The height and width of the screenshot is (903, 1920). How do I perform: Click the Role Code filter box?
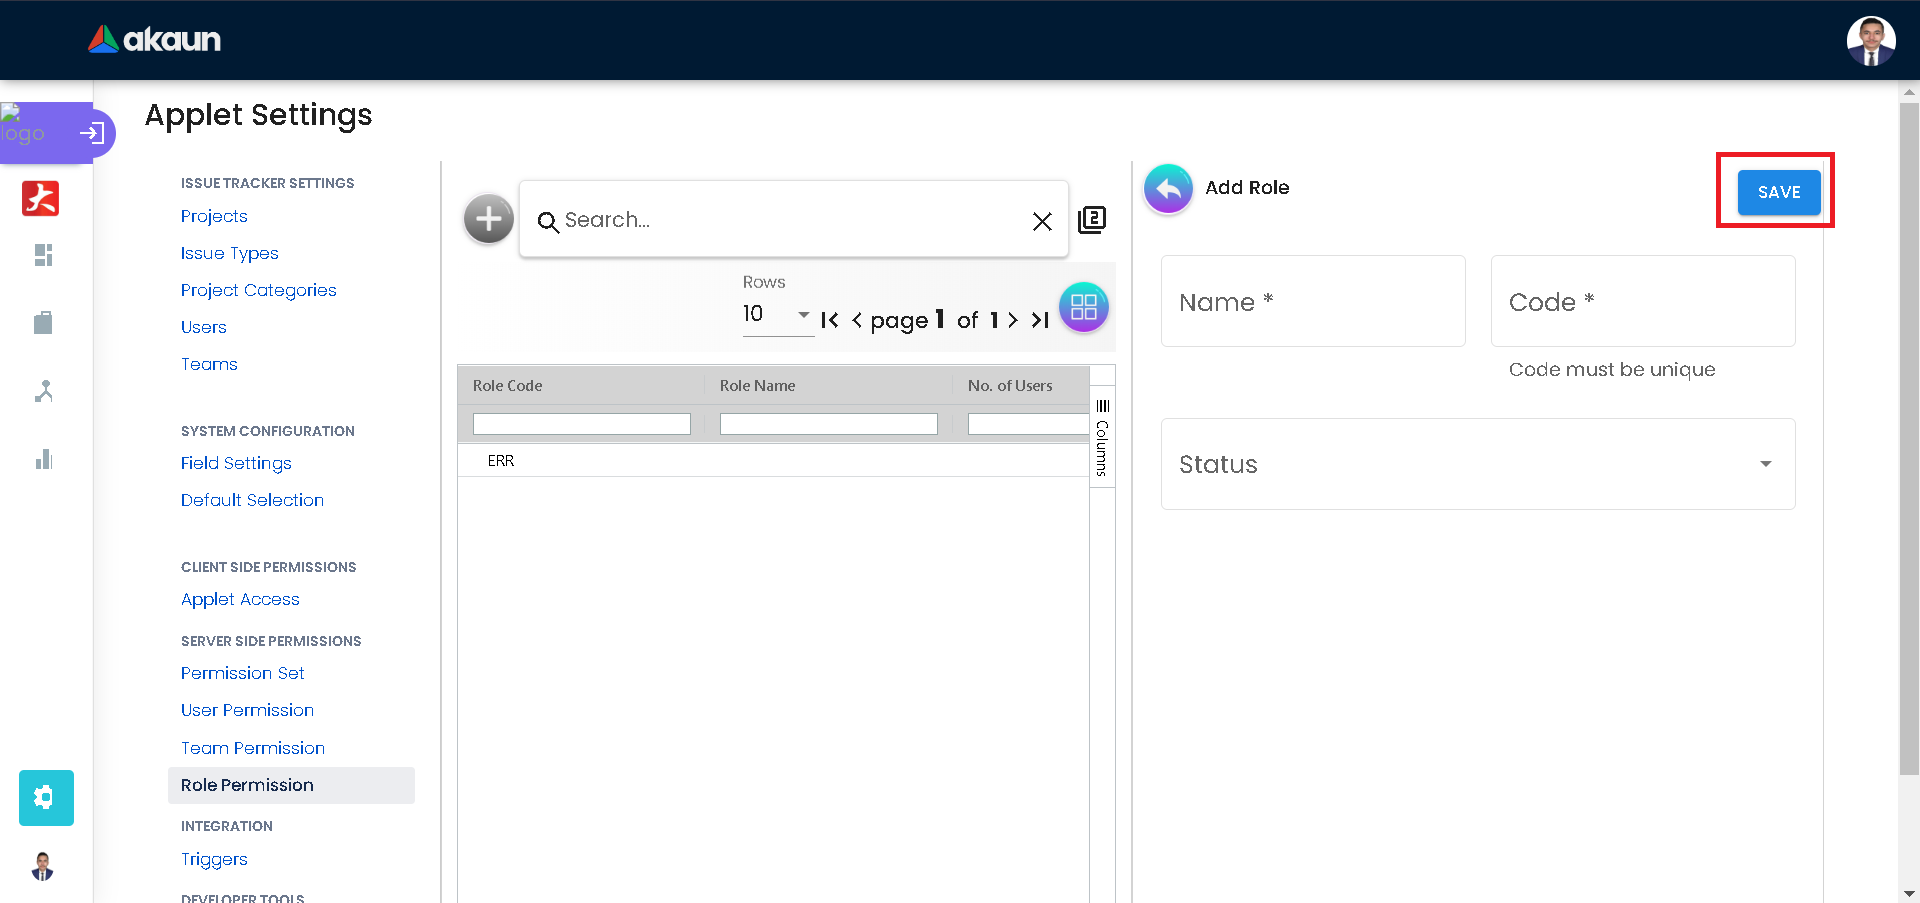click(x=582, y=424)
